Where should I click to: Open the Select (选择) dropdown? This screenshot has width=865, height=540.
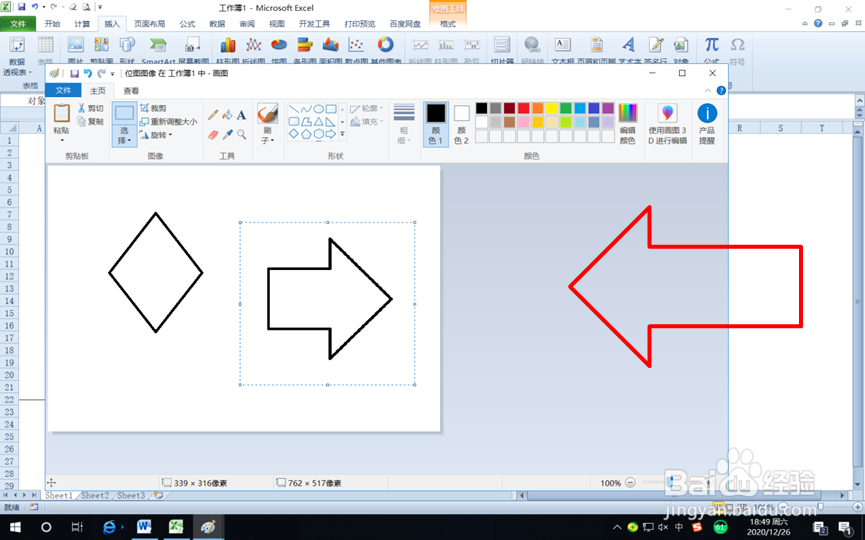pos(125,136)
